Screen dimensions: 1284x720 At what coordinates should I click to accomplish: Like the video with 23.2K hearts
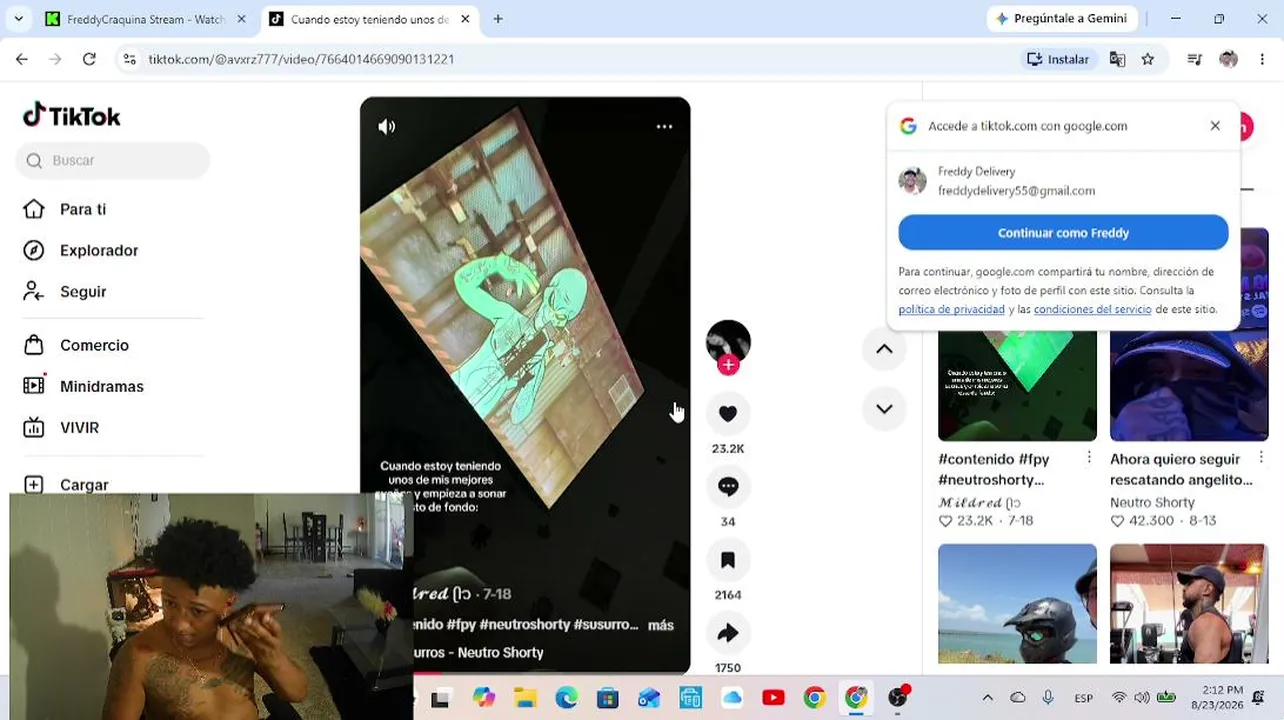pos(728,413)
